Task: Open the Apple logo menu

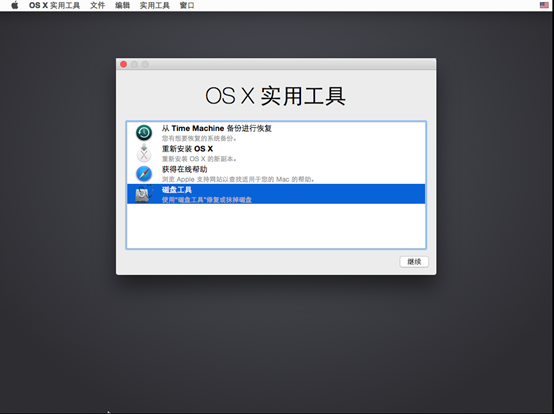Action: [x=14, y=5]
